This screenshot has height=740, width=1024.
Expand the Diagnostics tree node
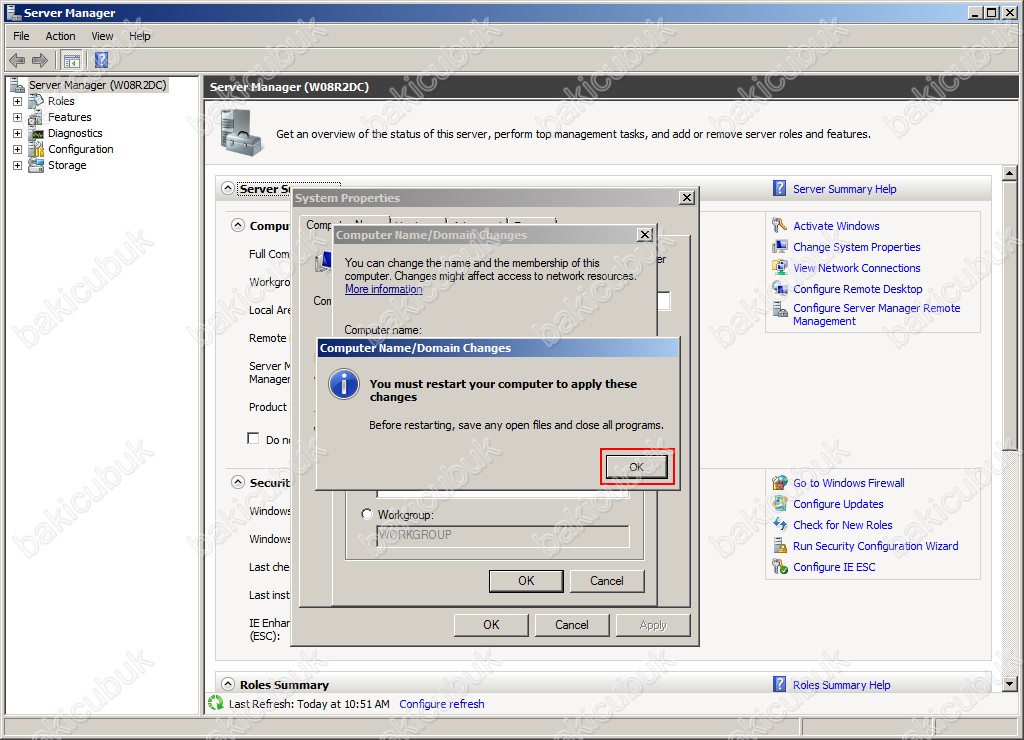pyautogui.click(x=18, y=133)
